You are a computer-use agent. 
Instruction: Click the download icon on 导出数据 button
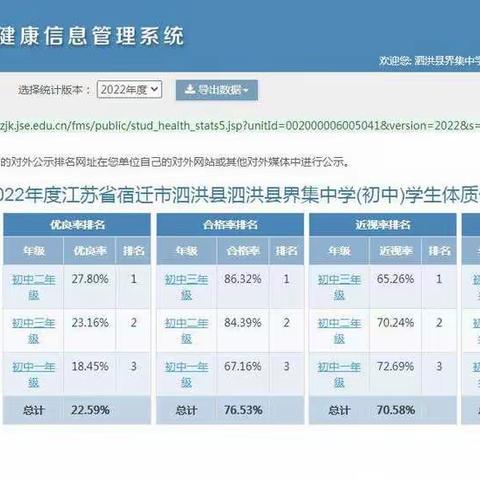tap(190, 89)
